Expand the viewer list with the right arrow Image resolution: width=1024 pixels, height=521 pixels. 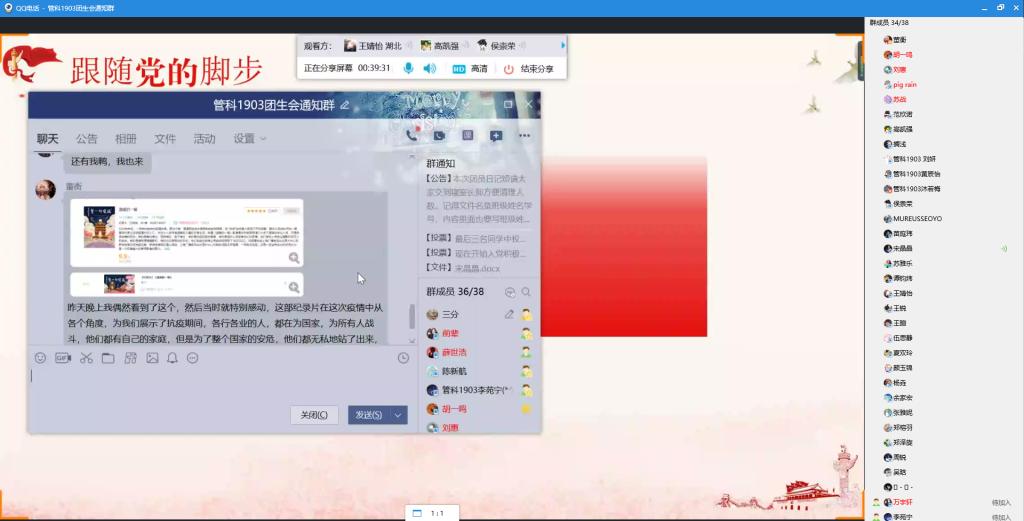click(x=563, y=45)
